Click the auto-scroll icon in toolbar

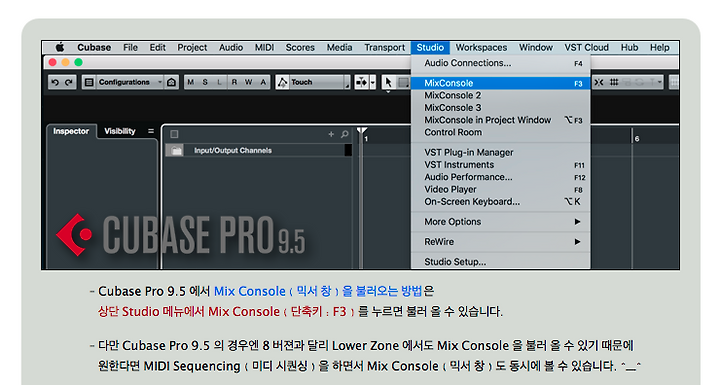pos(361,82)
